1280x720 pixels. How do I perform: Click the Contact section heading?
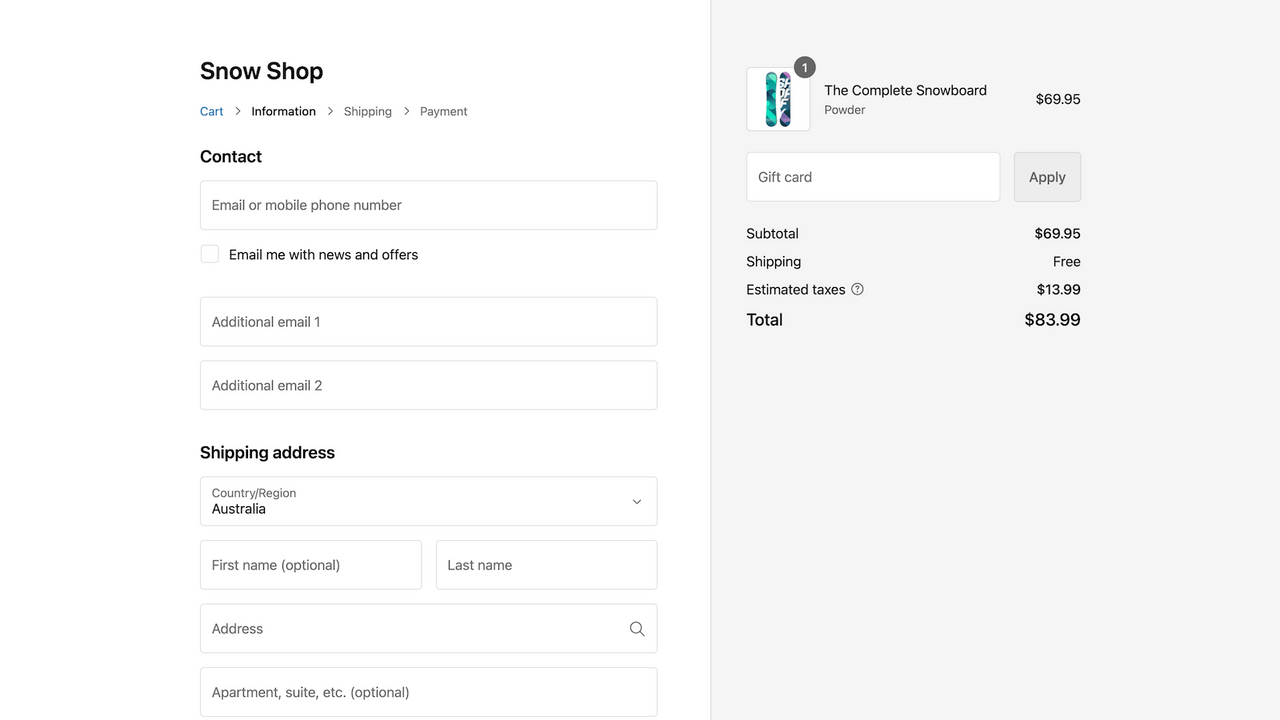click(x=231, y=156)
